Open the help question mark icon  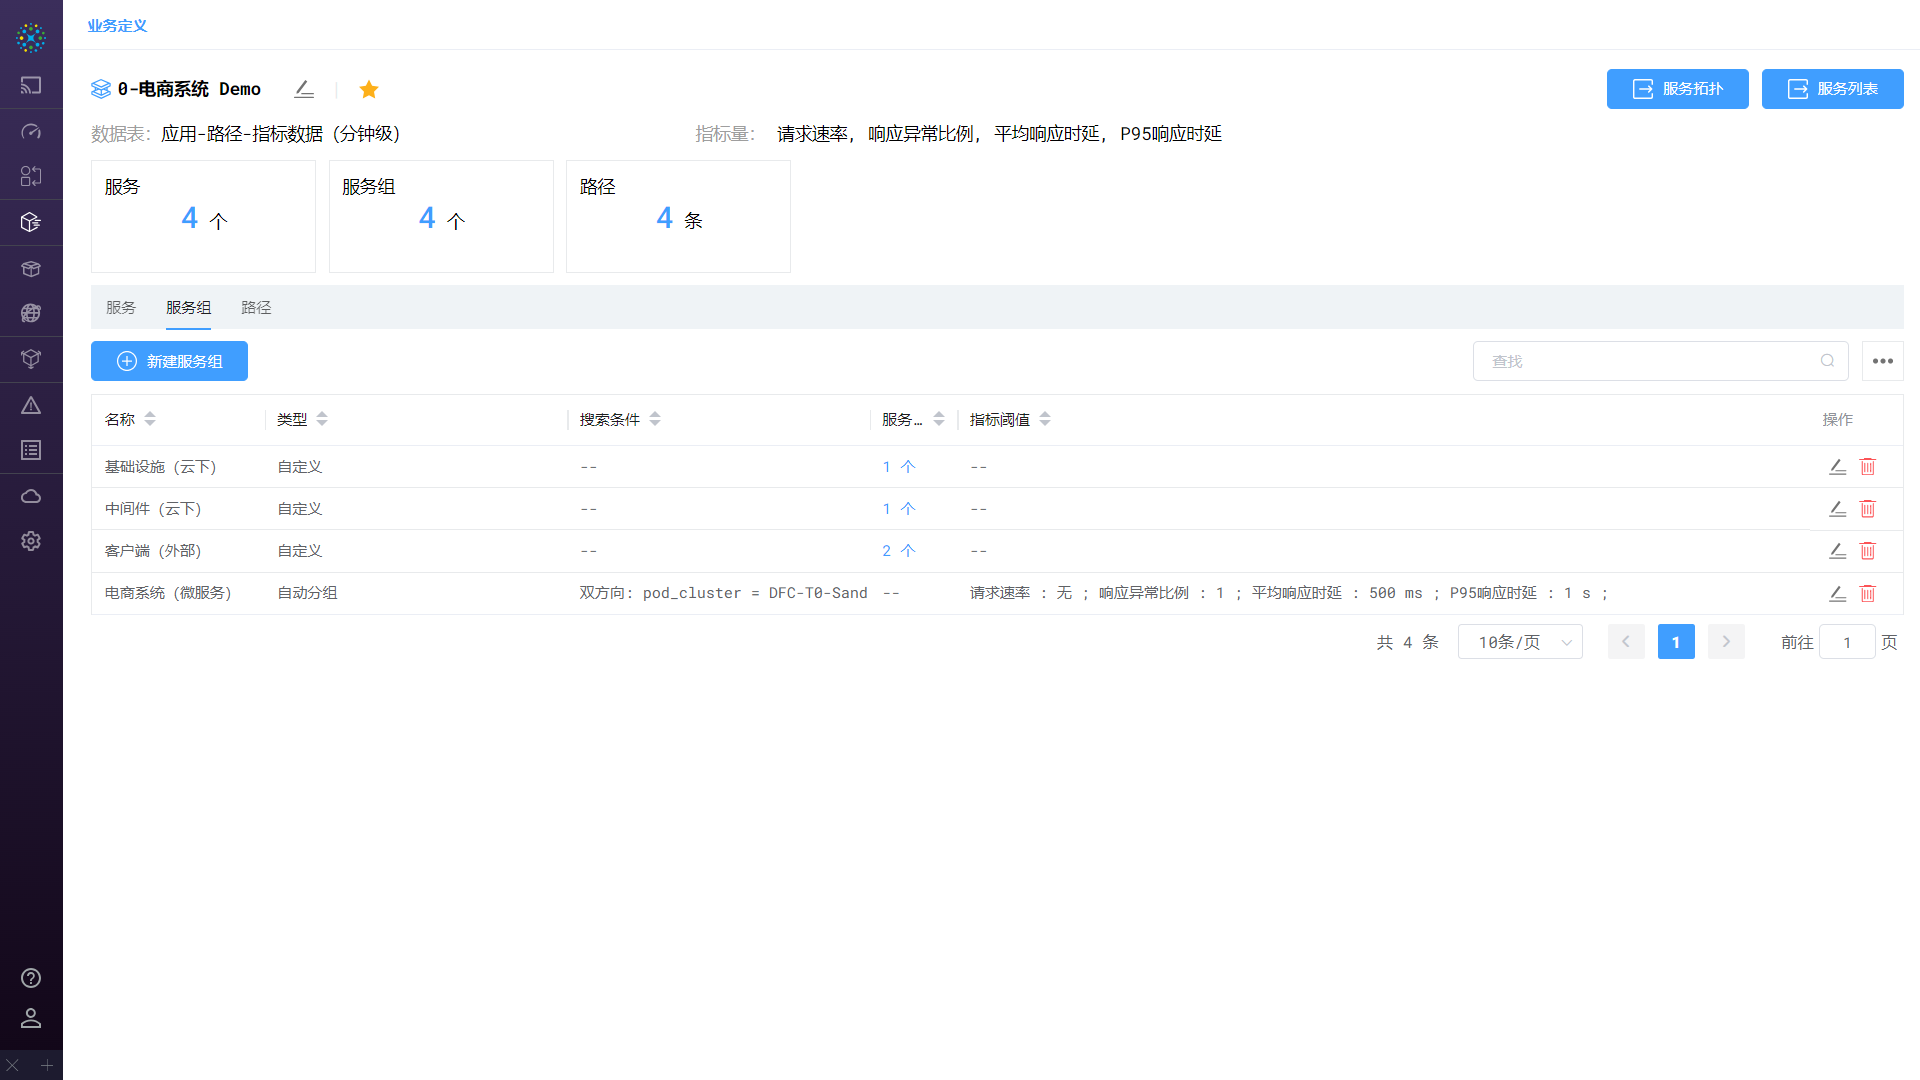click(31, 978)
